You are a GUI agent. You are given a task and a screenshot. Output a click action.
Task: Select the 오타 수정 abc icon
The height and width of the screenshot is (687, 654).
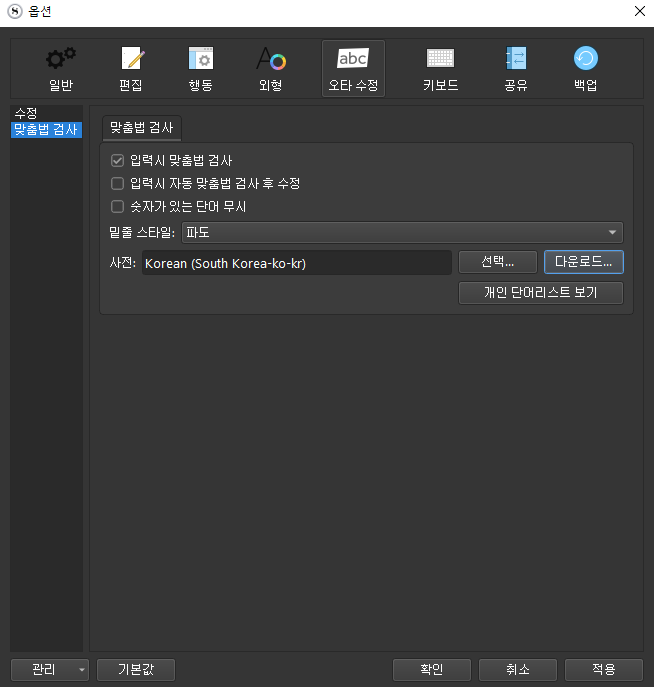354,68
